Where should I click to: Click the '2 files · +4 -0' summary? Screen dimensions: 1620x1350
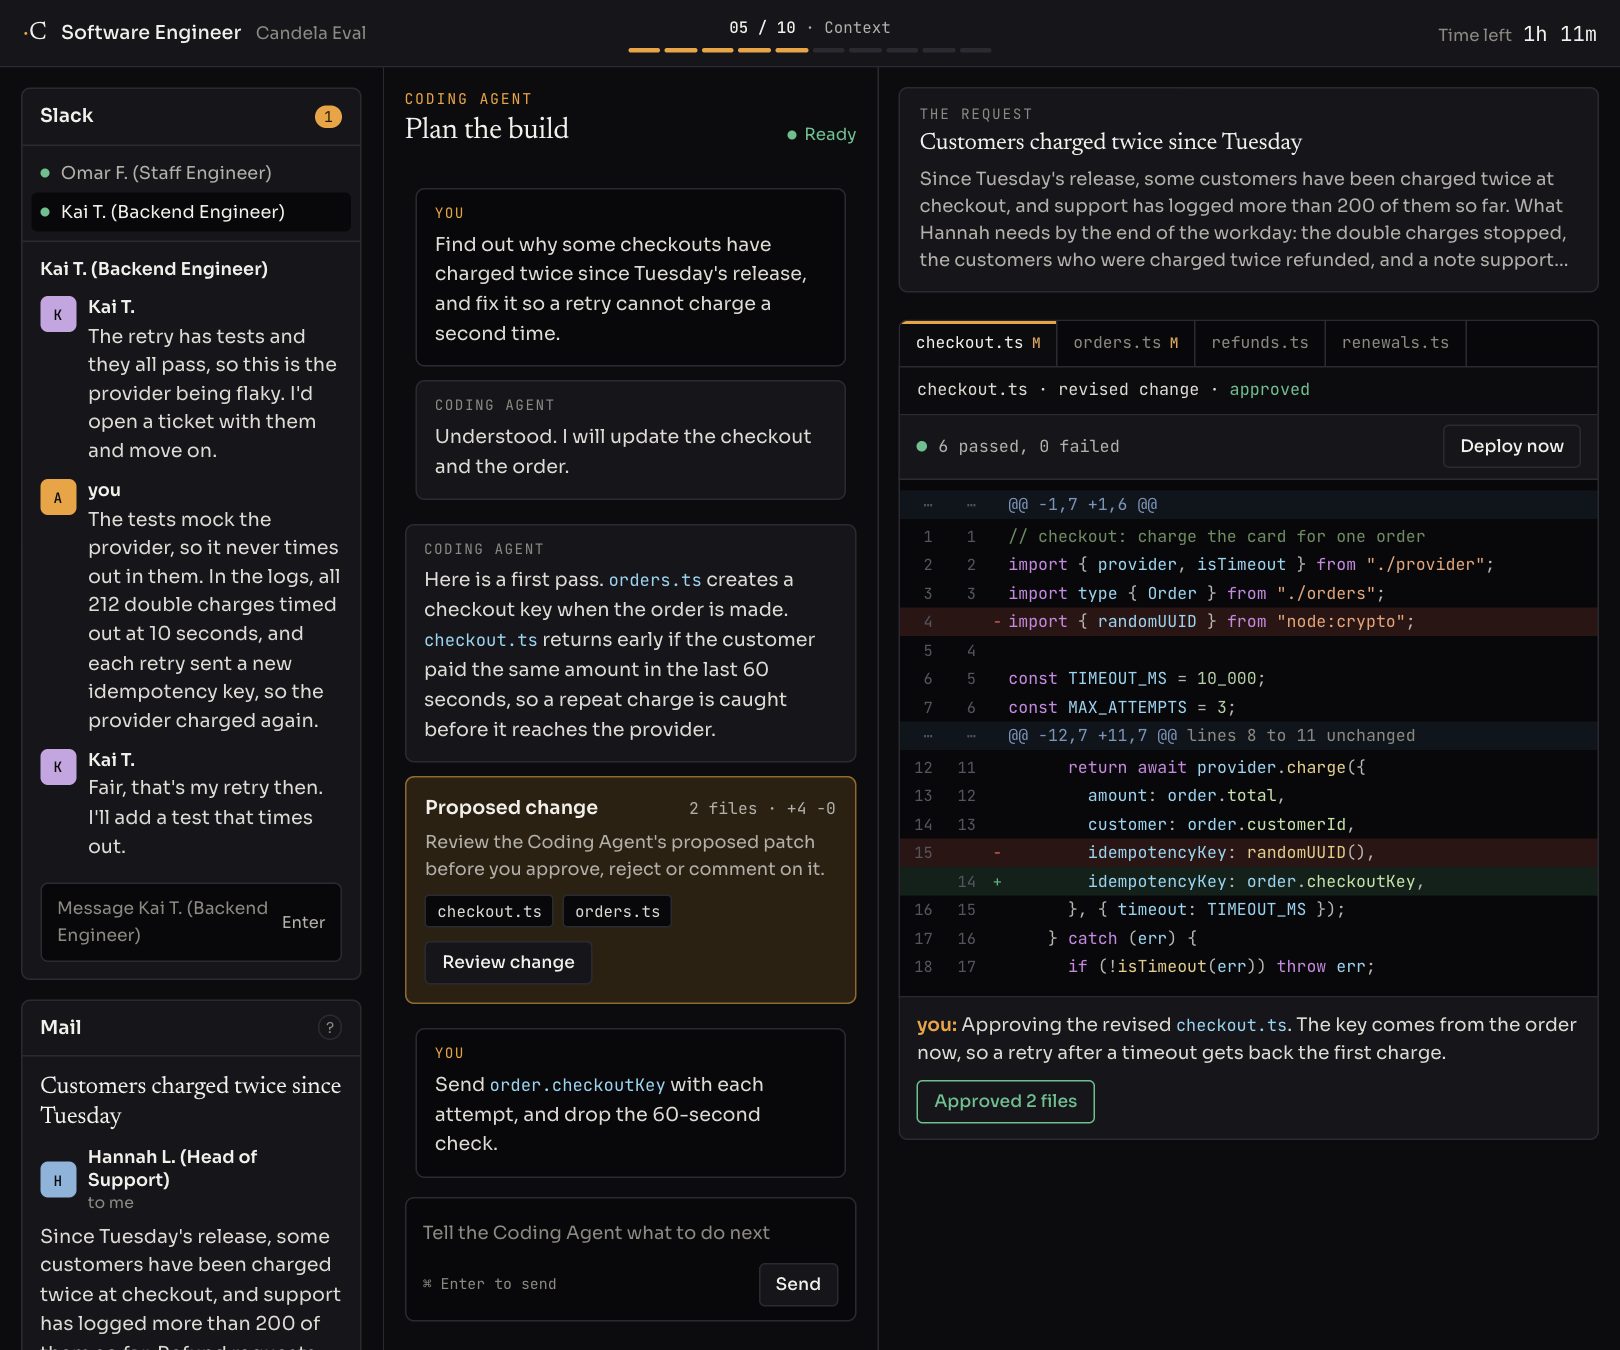[762, 808]
